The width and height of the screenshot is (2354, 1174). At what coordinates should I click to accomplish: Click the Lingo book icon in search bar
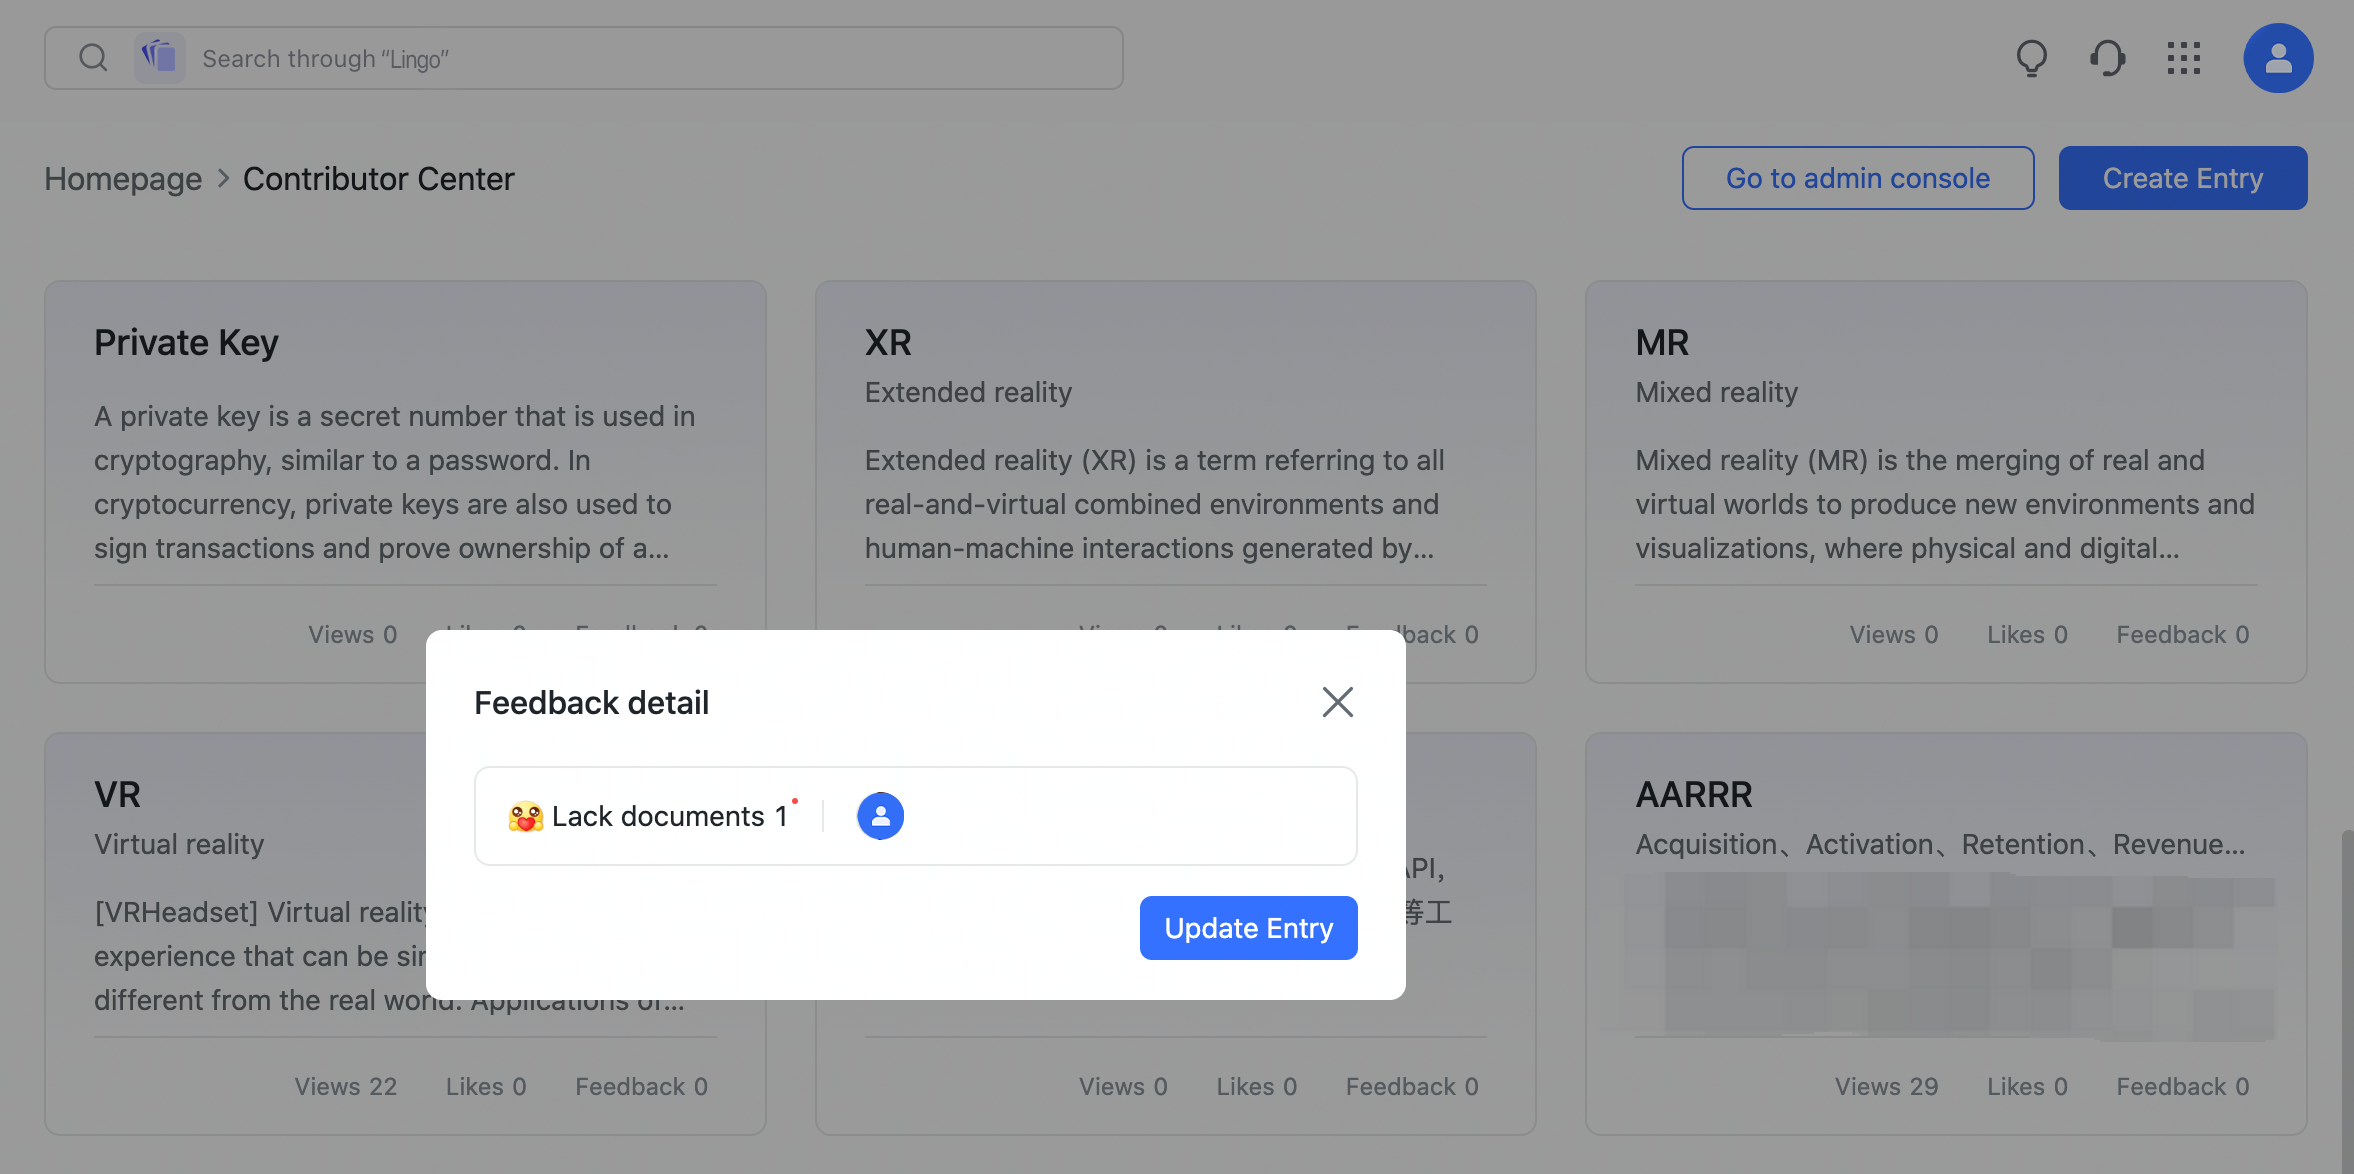159,57
